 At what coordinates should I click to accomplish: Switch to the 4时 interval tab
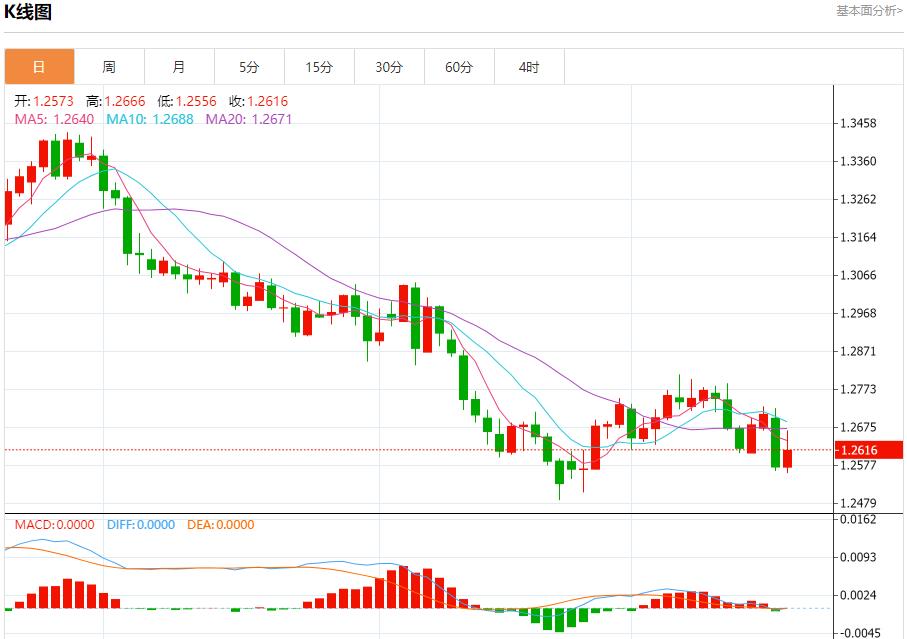[529, 67]
